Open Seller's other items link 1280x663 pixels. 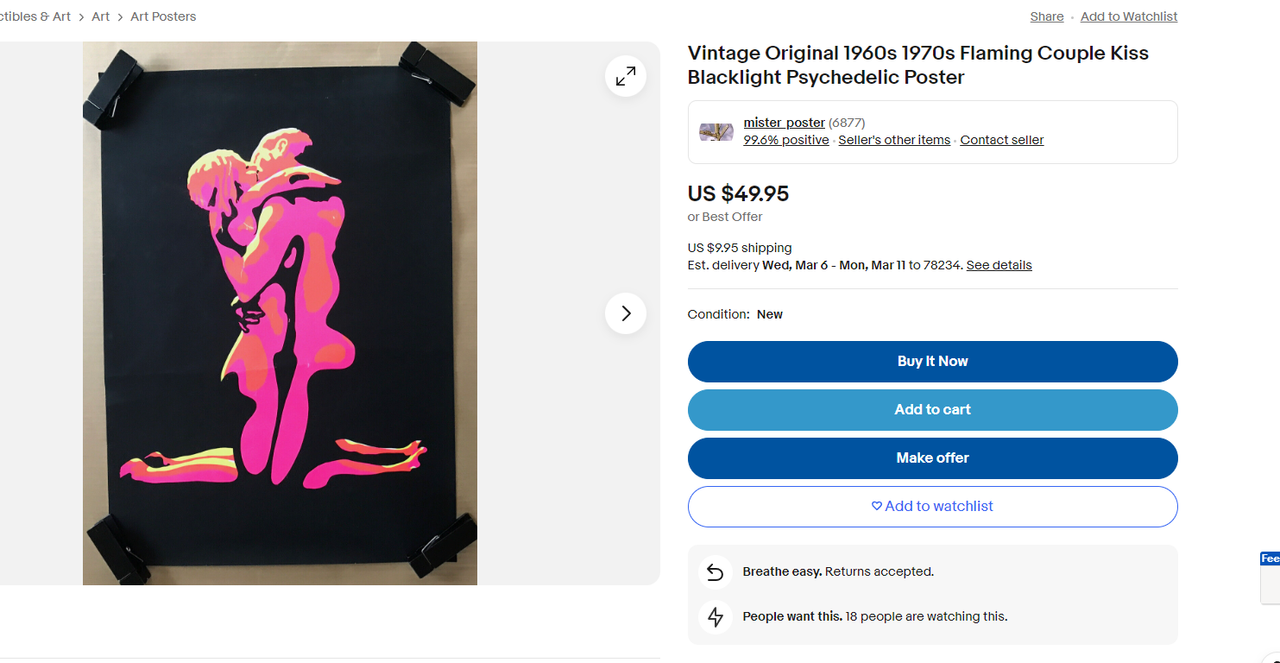click(x=894, y=140)
